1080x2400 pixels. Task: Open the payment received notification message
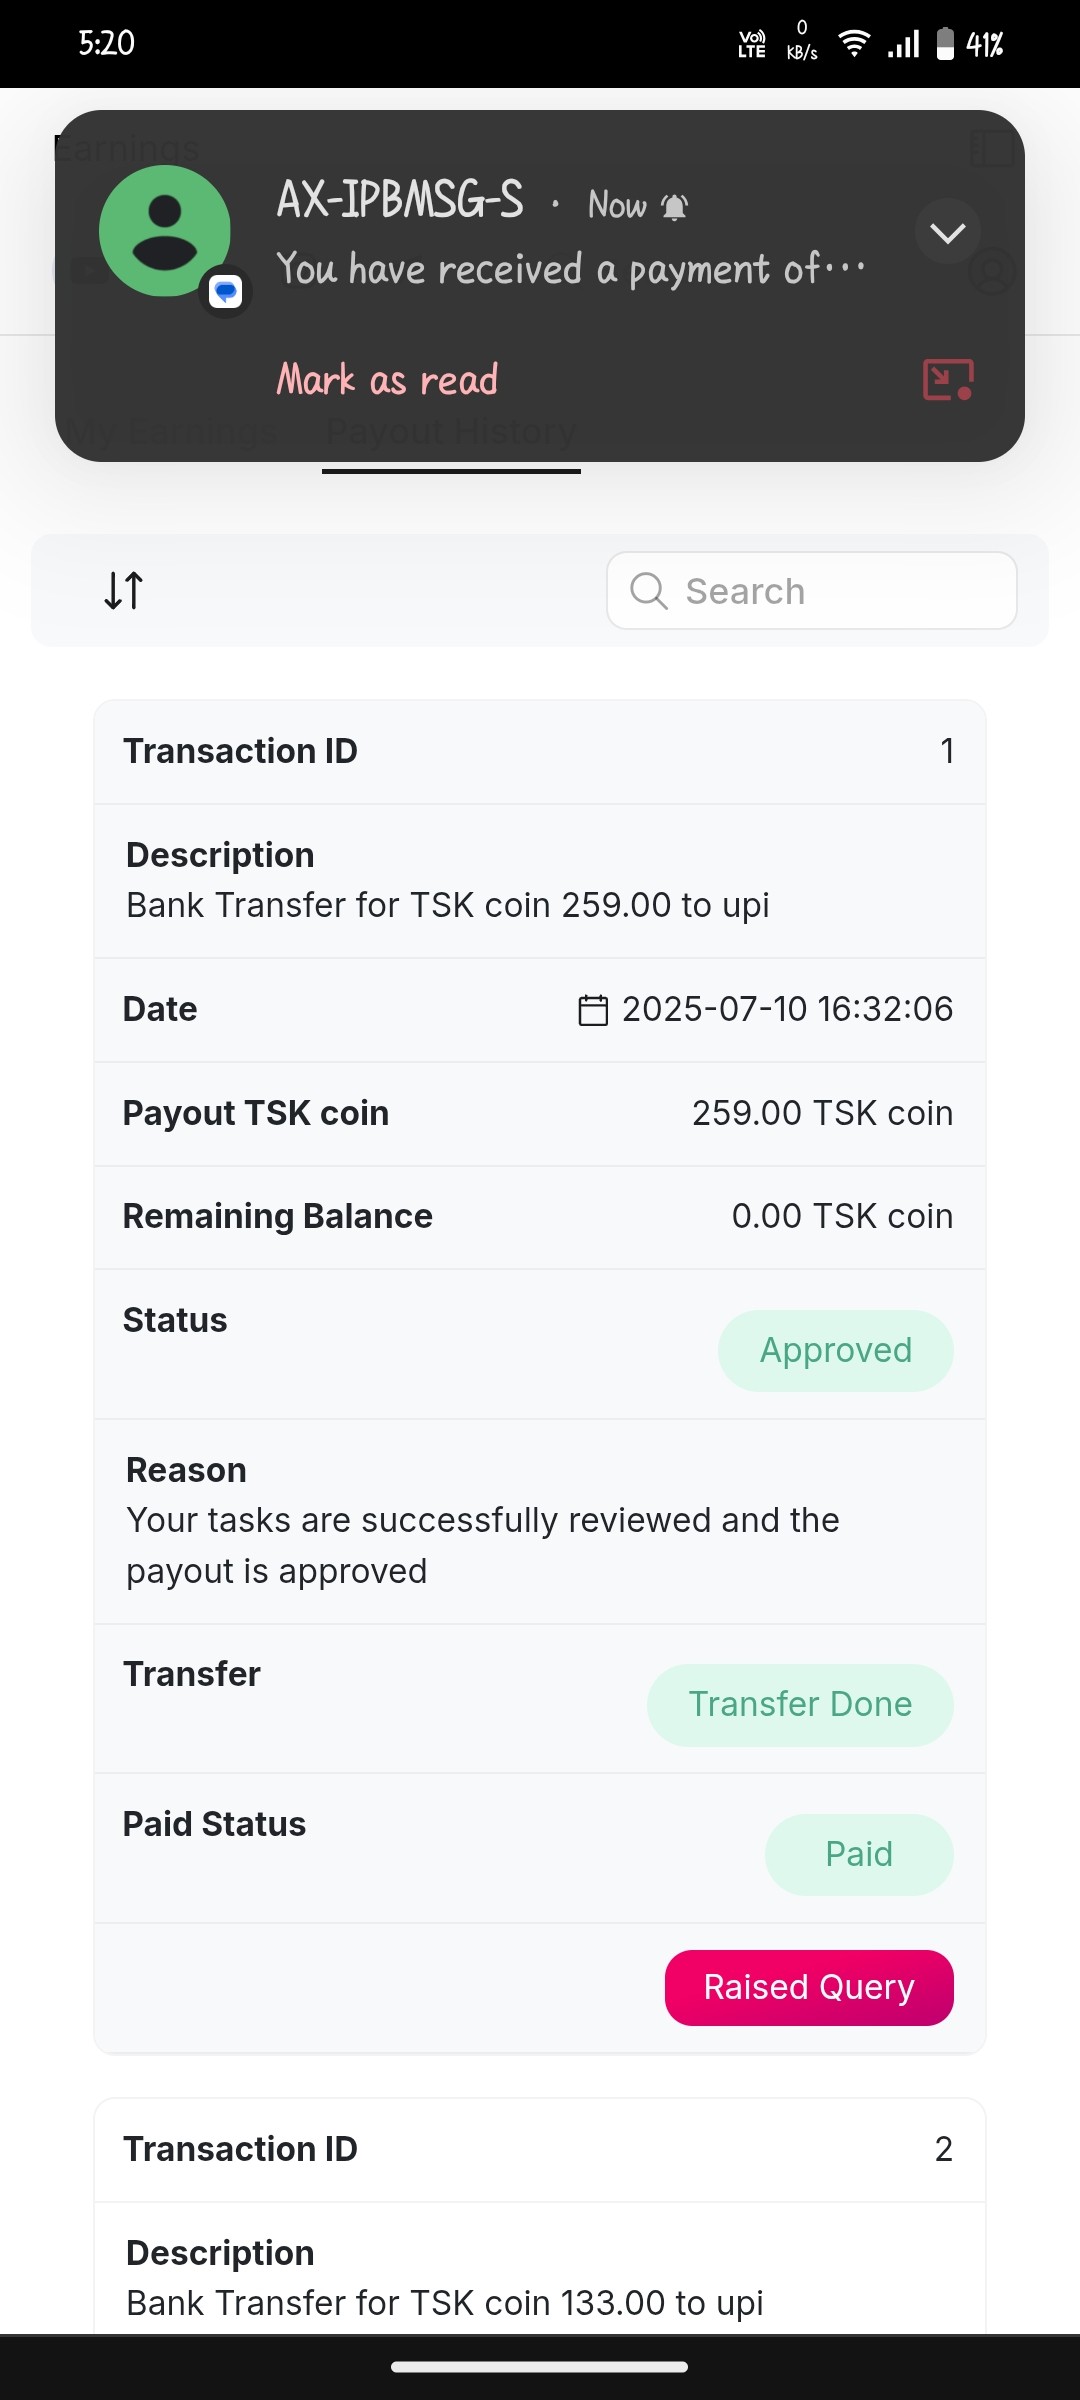point(570,269)
